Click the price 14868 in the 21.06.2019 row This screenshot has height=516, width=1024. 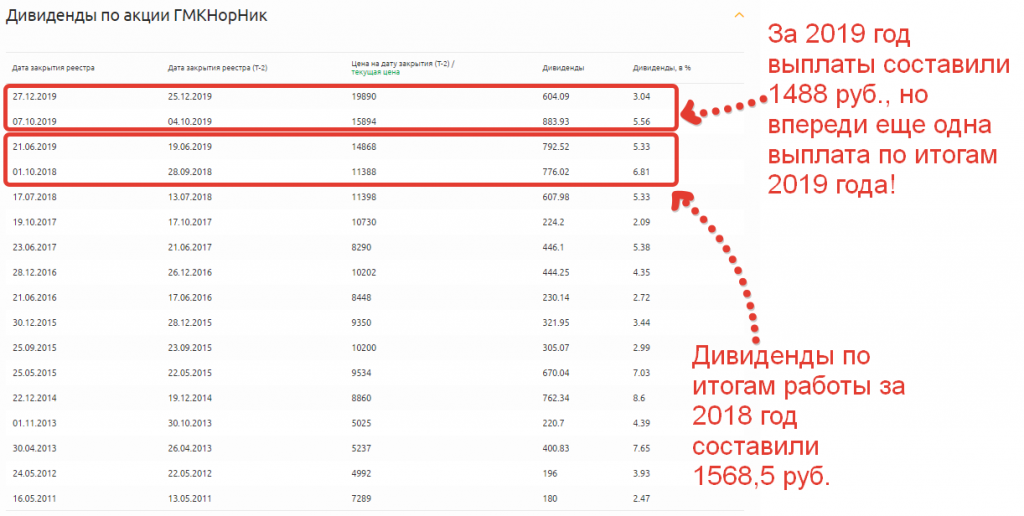pyautogui.click(x=364, y=147)
